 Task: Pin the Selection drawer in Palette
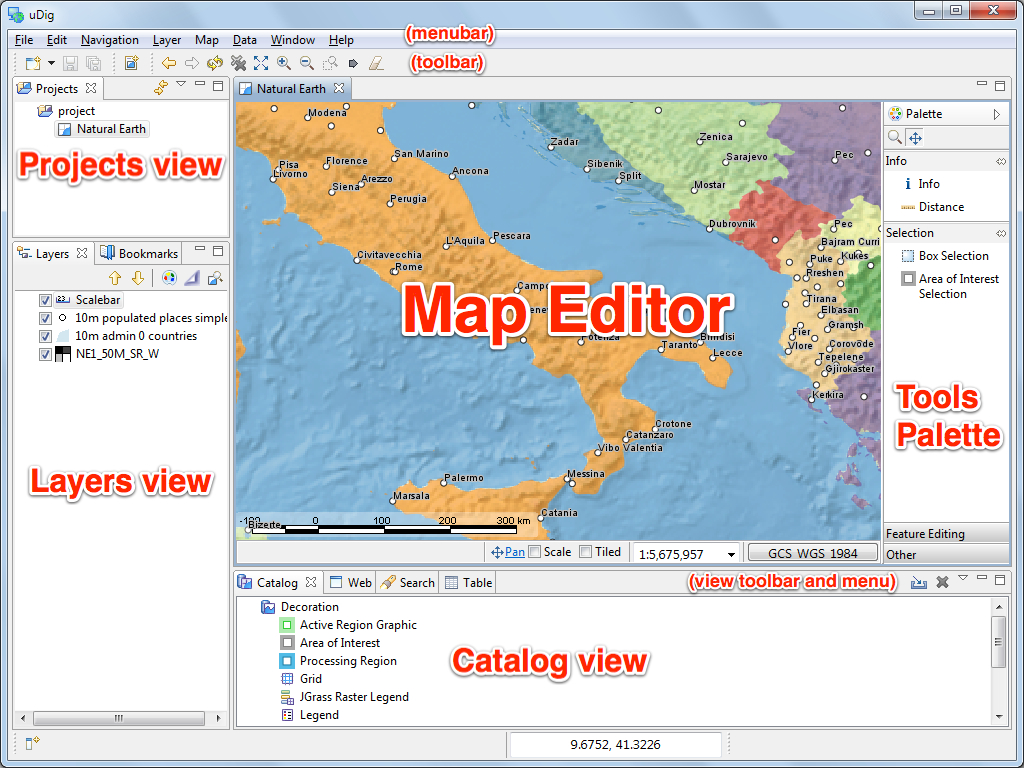pyautogui.click(x=1000, y=233)
